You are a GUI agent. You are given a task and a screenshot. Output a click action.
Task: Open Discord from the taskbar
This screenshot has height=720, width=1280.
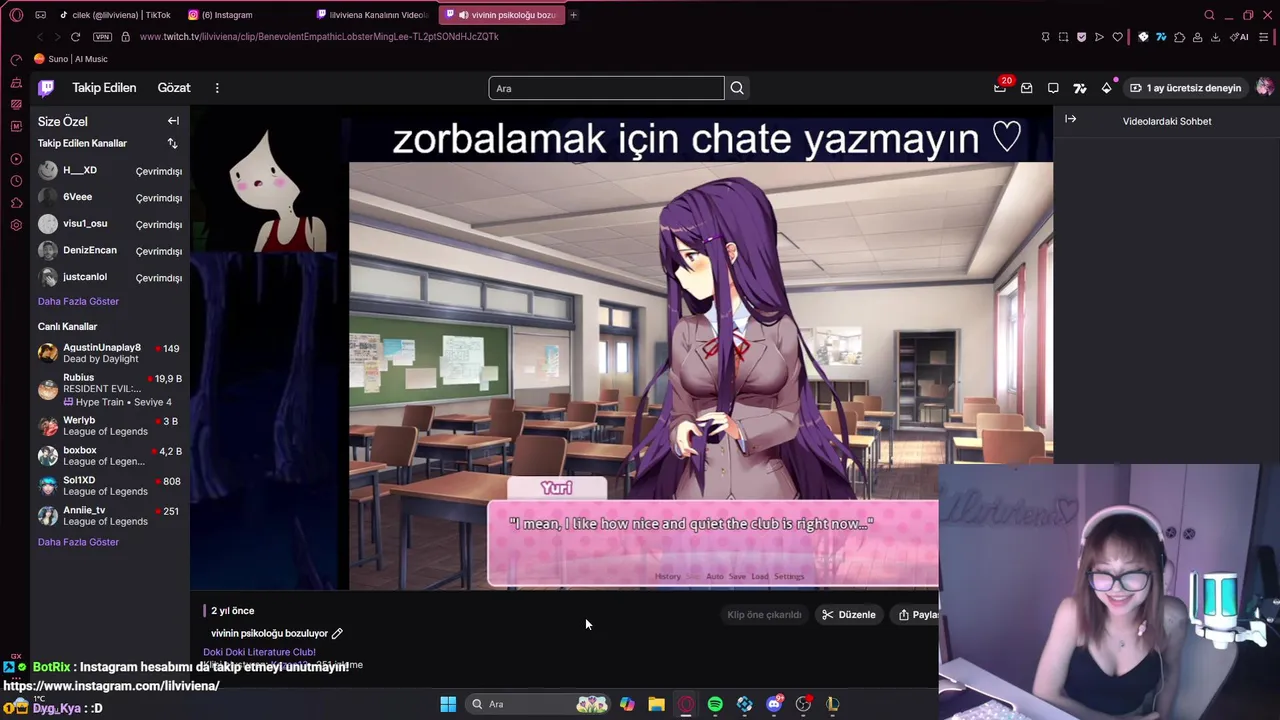[x=774, y=704]
